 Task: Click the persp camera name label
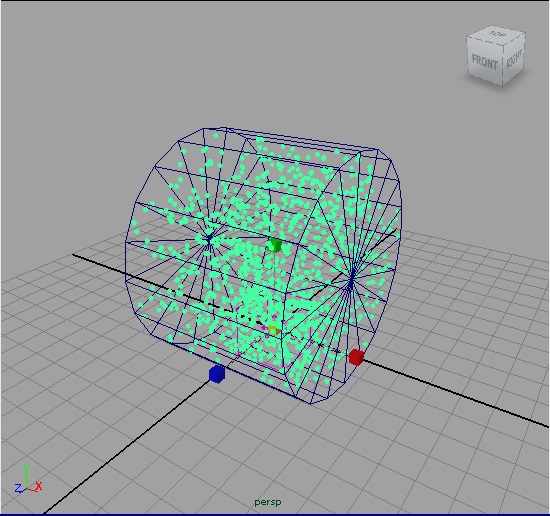point(268,502)
